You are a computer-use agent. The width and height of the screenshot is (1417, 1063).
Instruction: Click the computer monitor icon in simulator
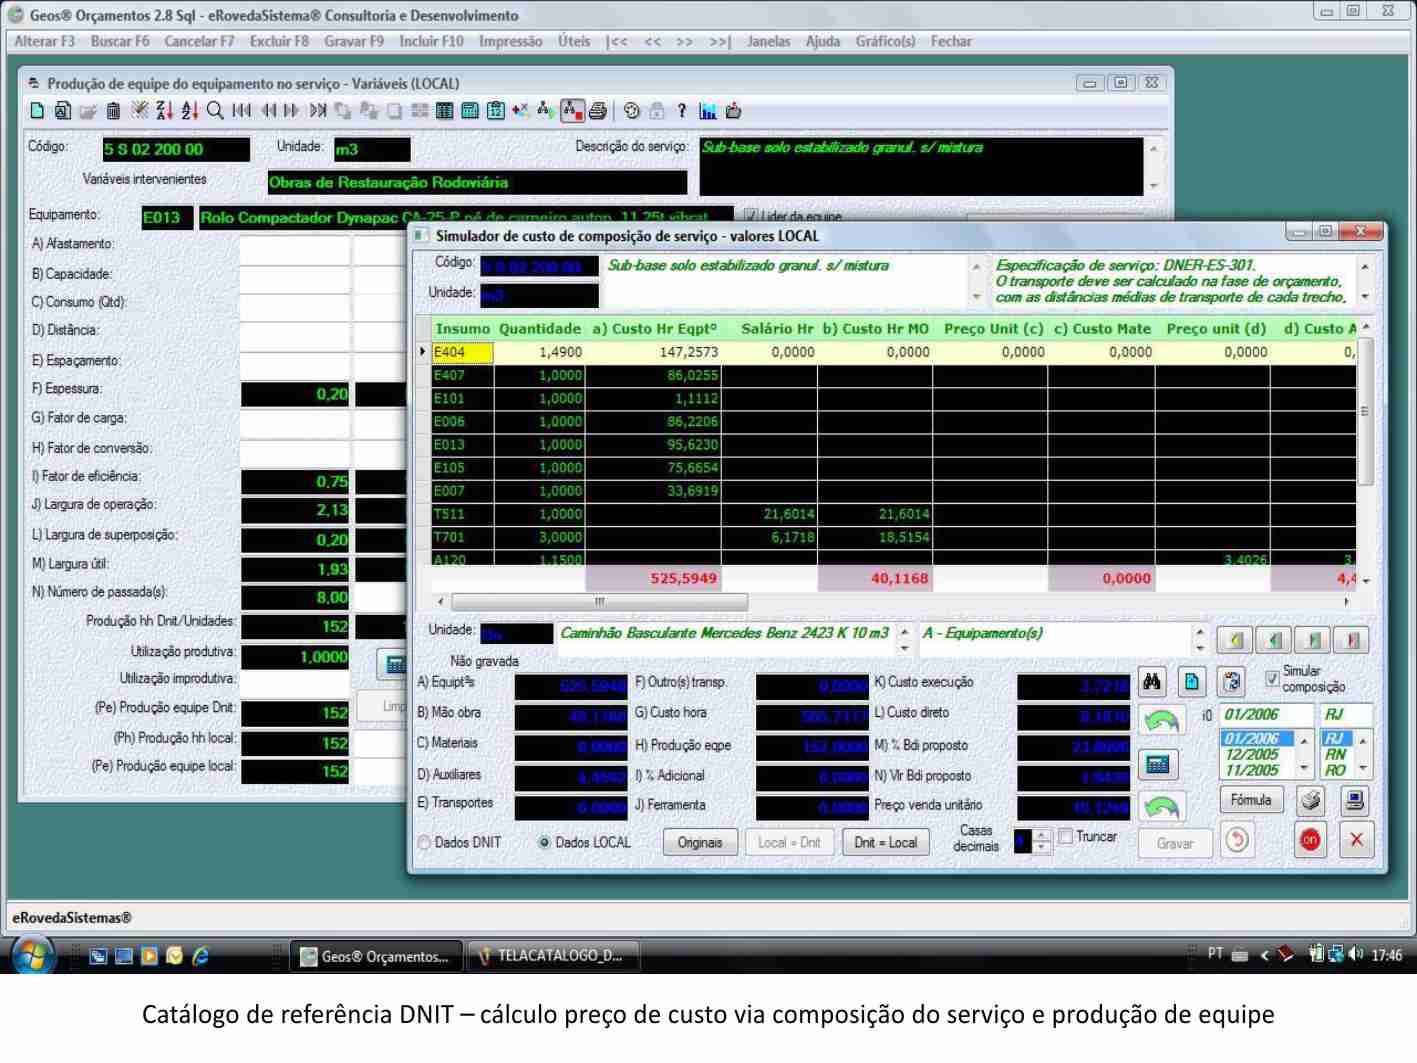[1354, 800]
